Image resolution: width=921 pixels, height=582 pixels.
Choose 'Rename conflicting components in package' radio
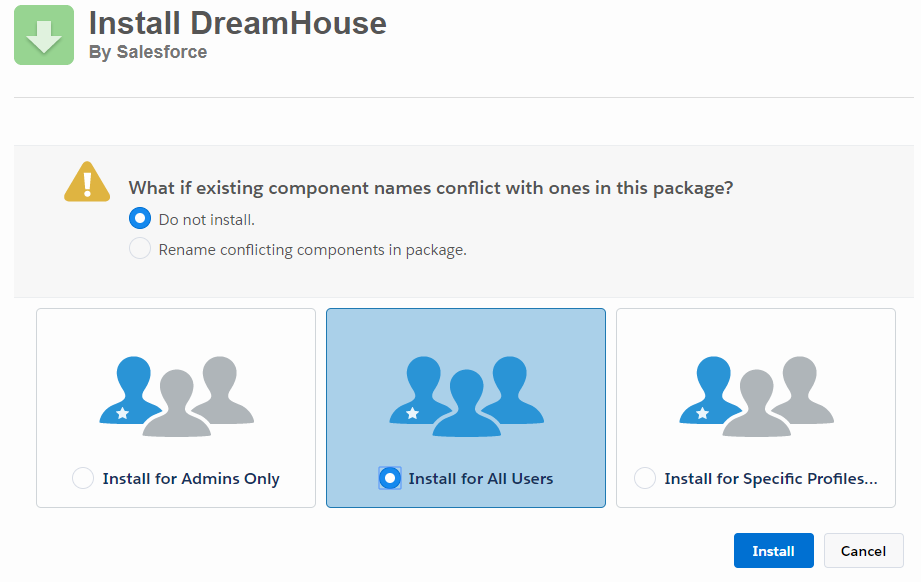[140, 249]
